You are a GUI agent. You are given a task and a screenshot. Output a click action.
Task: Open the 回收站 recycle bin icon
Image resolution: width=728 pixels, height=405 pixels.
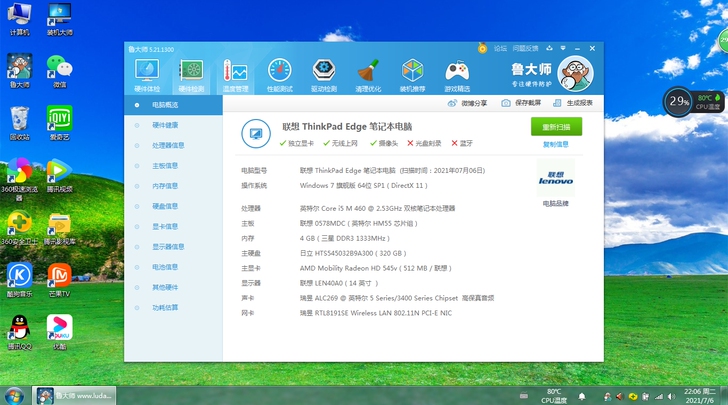point(20,123)
